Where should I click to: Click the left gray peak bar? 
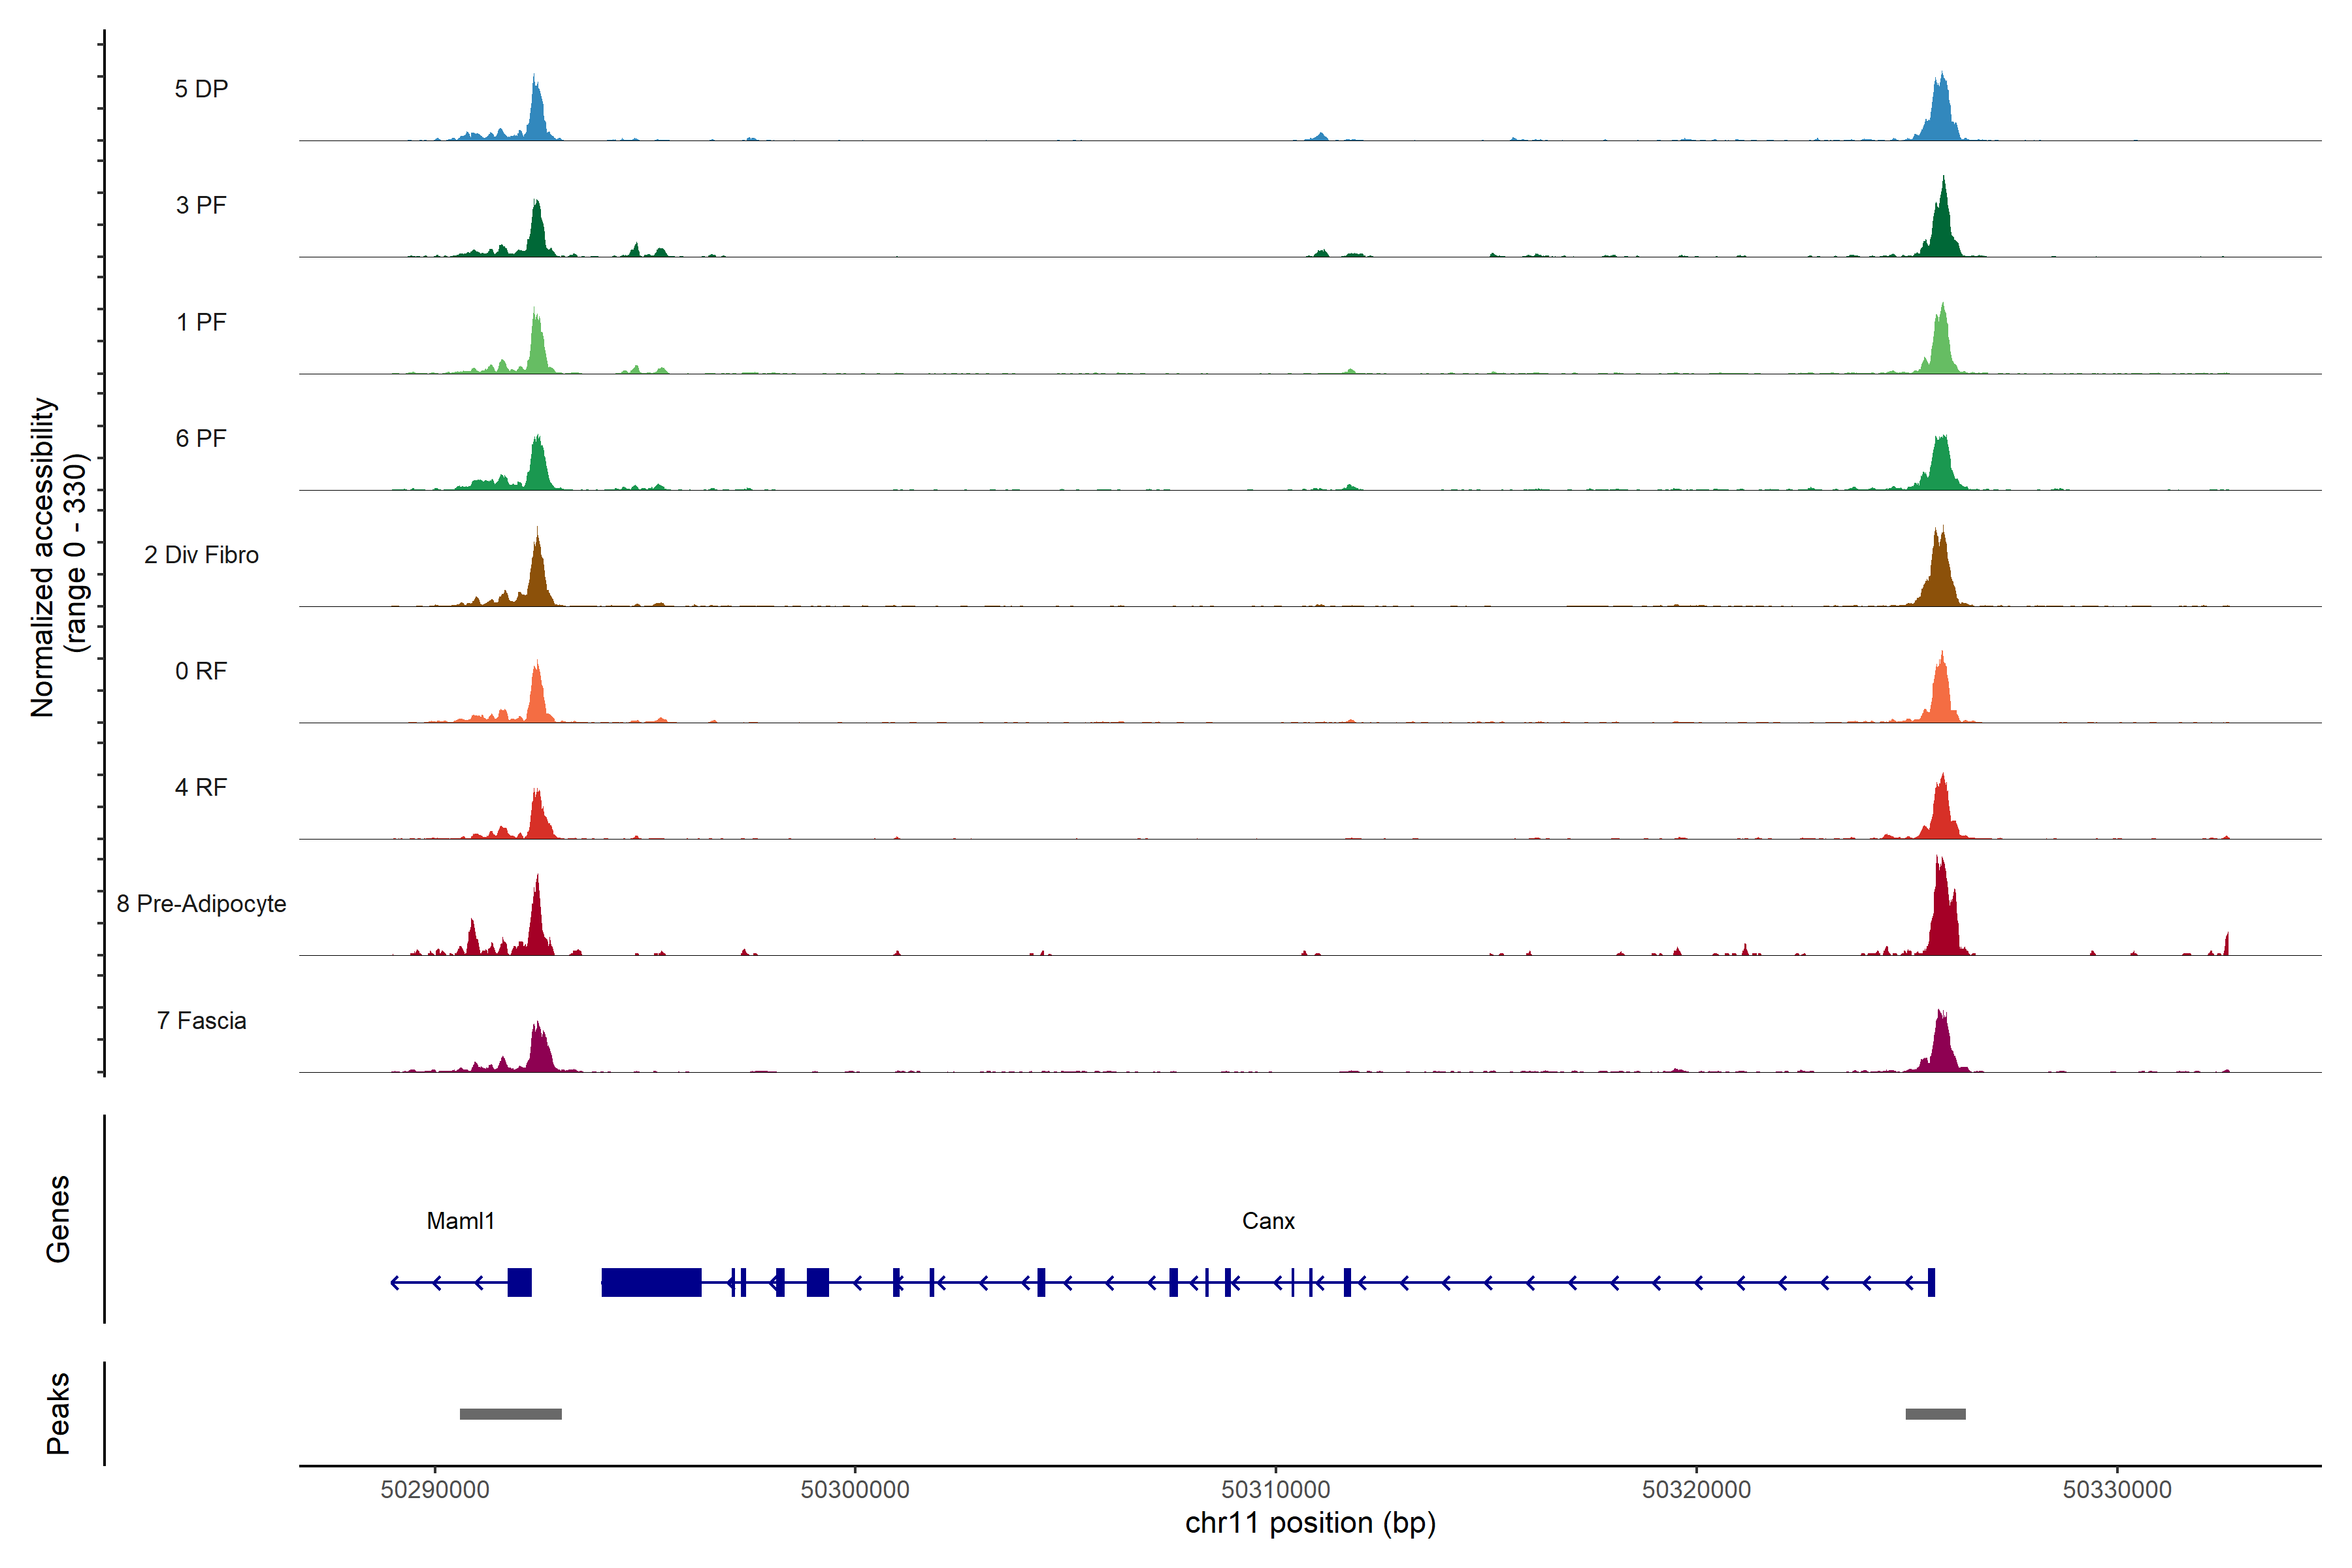click(510, 1414)
